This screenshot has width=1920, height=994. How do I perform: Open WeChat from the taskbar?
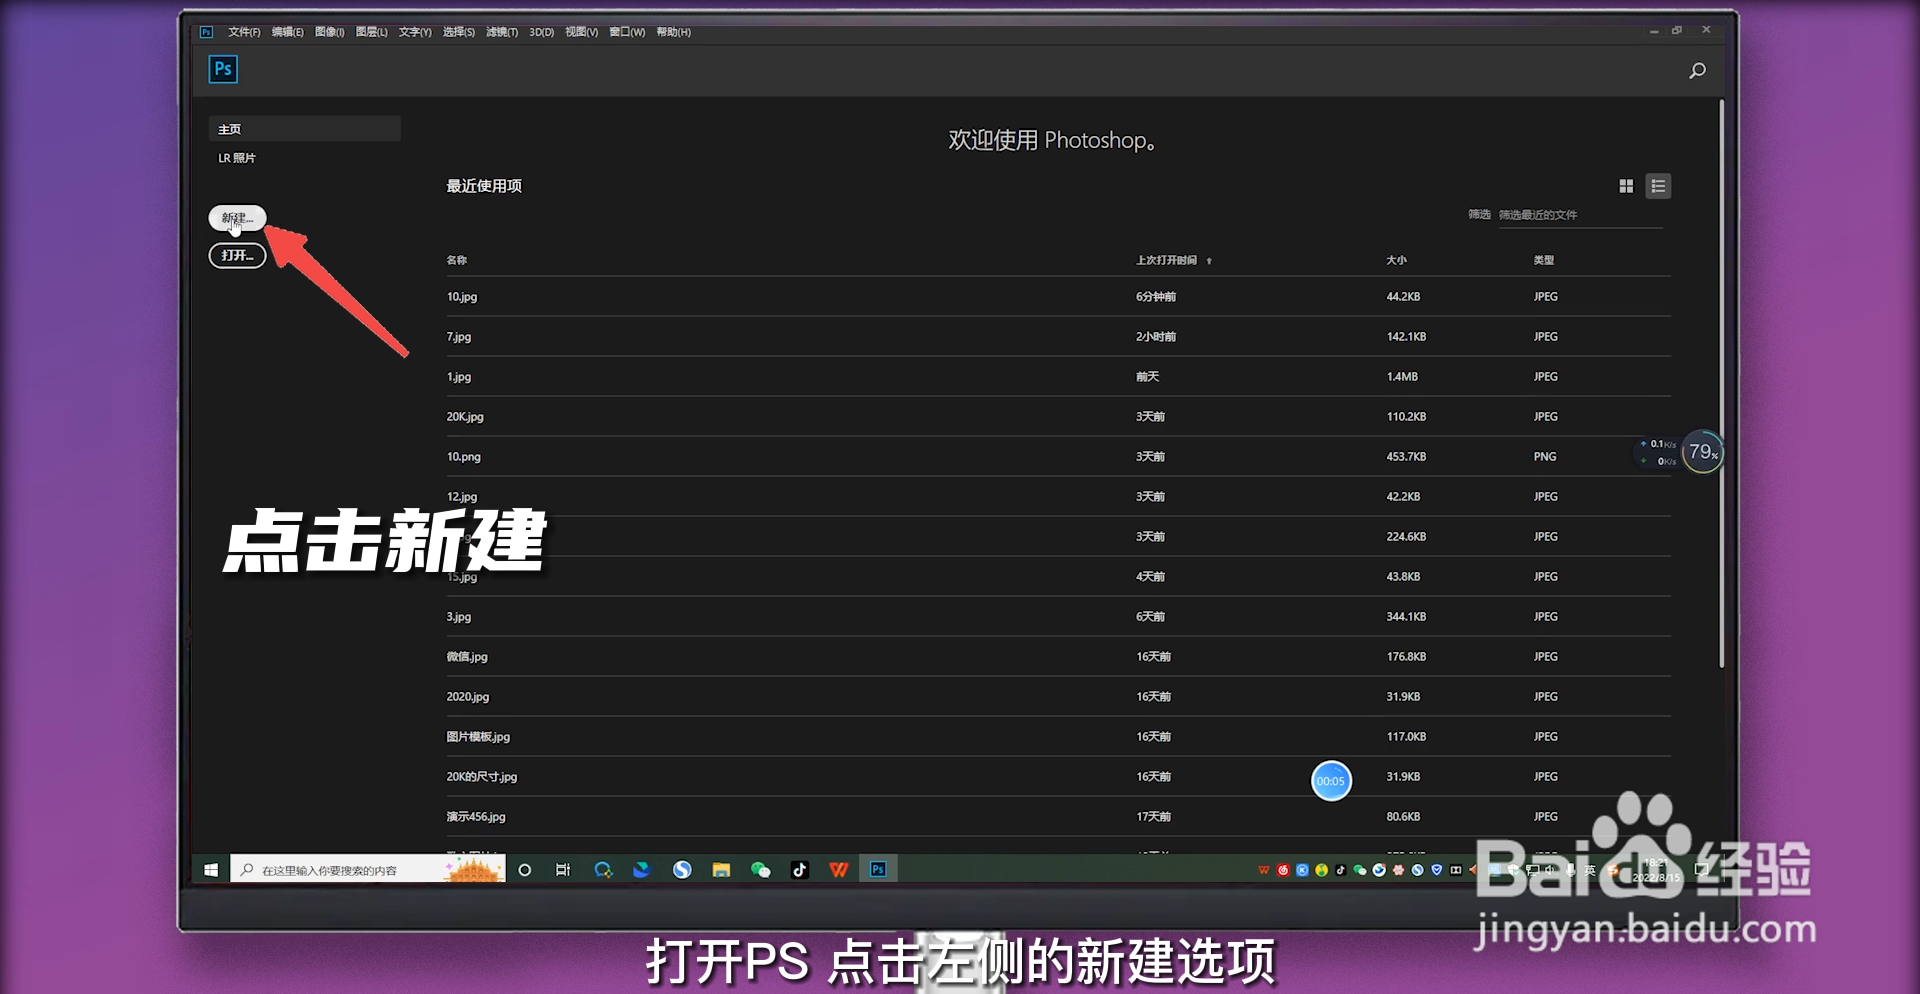click(x=760, y=870)
